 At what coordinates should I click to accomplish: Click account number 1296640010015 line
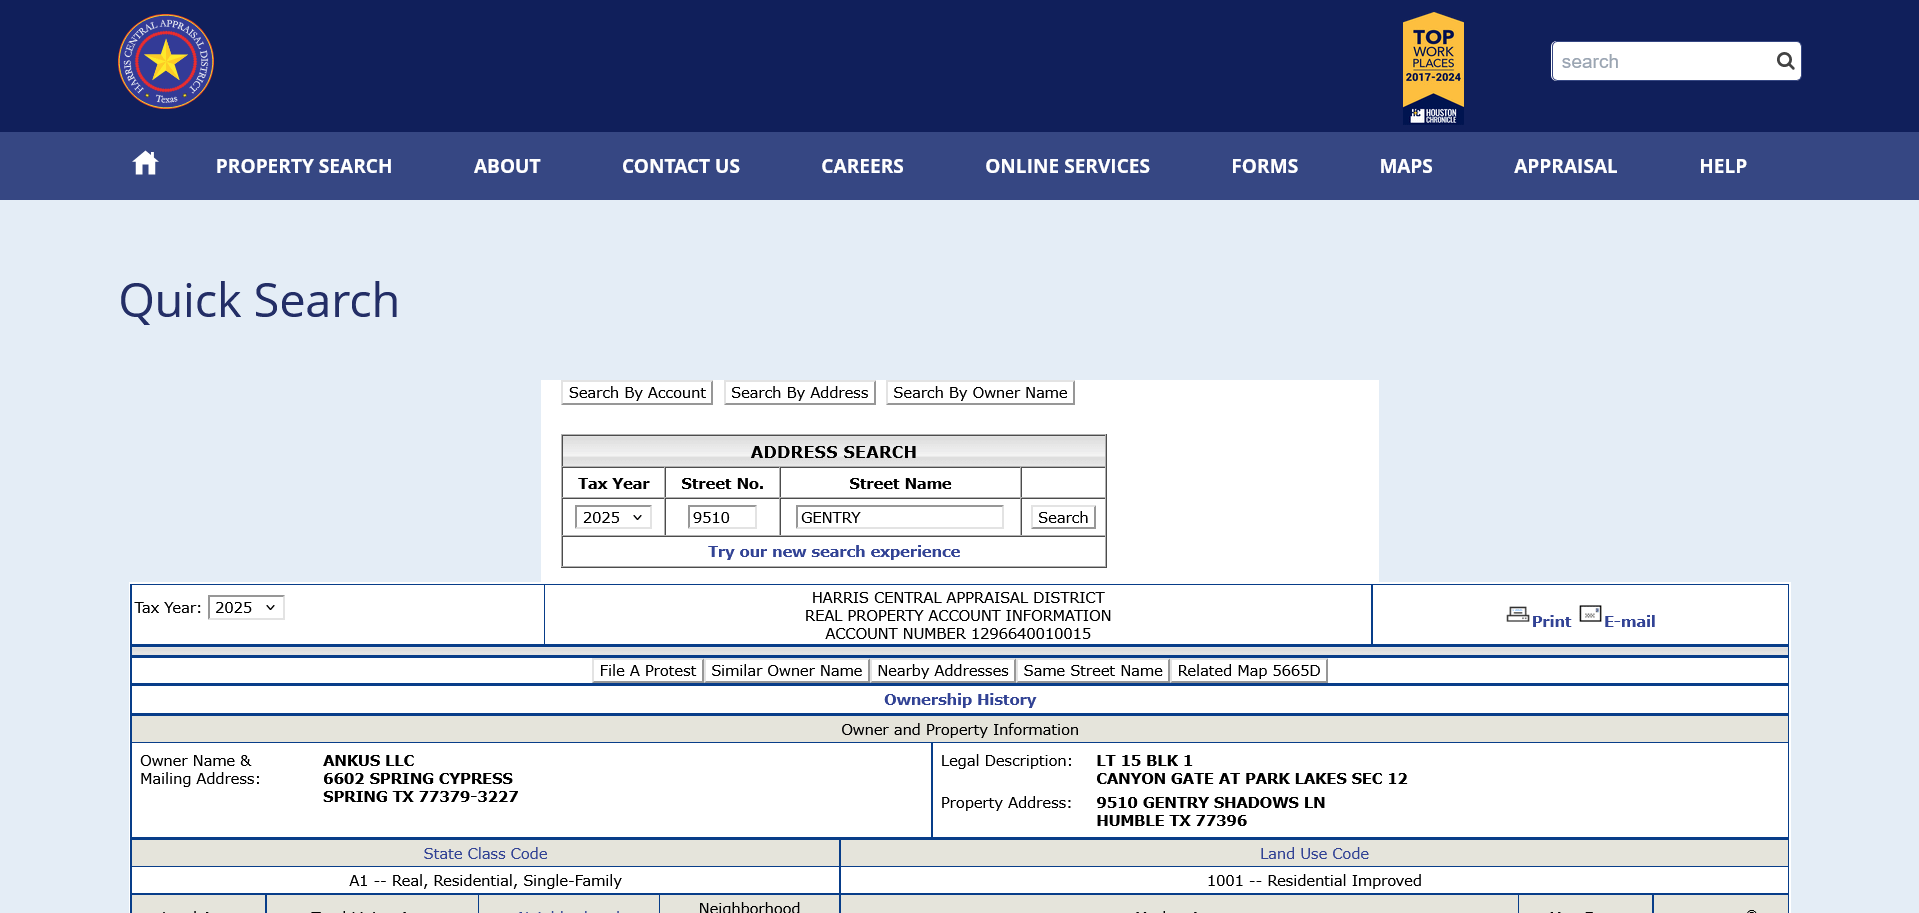[x=958, y=634]
